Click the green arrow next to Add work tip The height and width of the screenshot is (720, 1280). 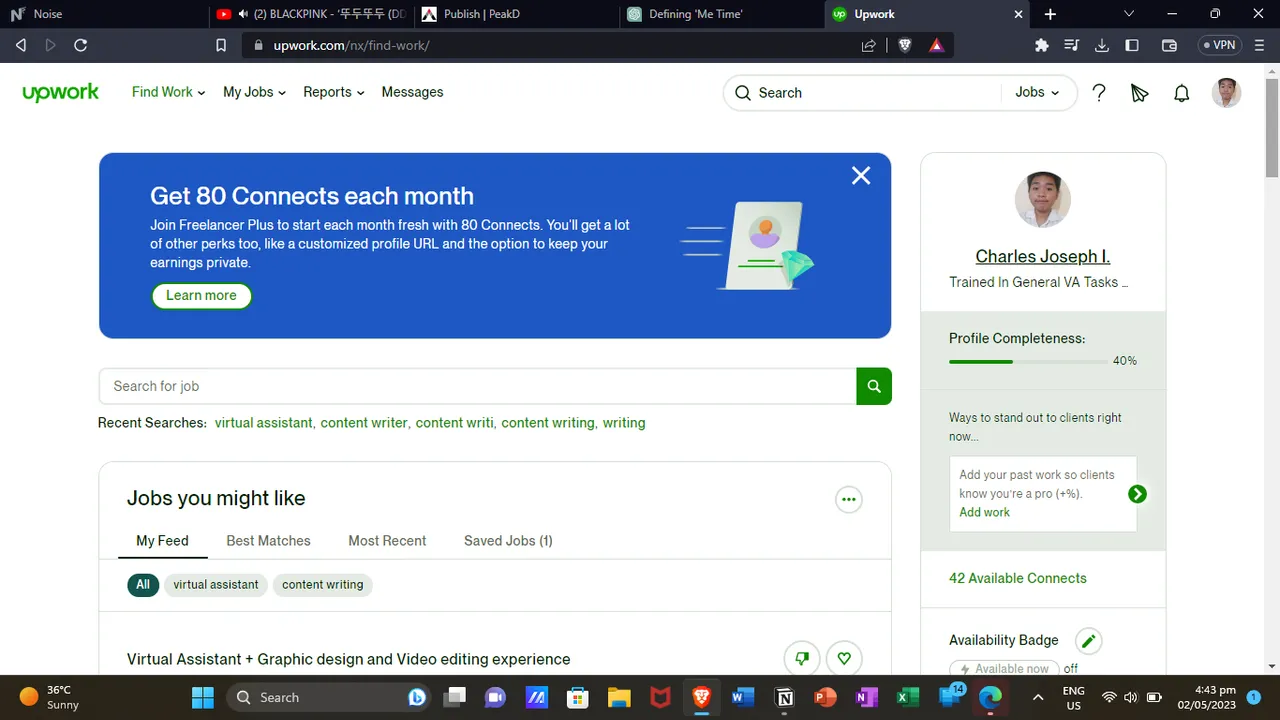(1137, 494)
